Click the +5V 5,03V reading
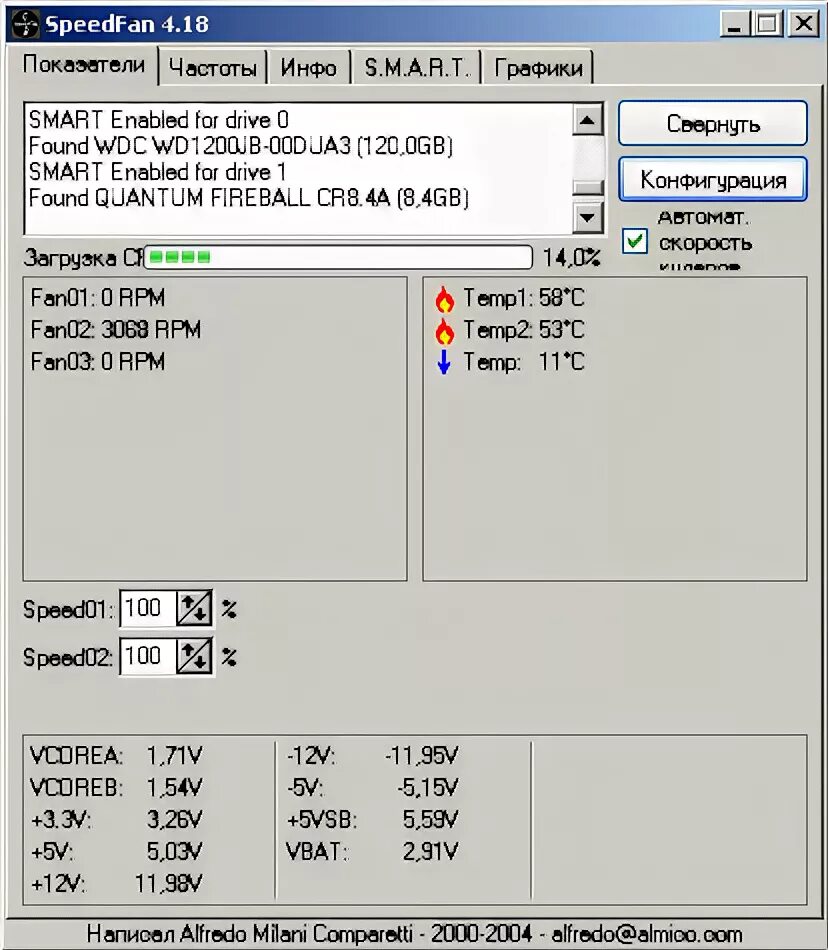The image size is (828, 950). point(116,852)
